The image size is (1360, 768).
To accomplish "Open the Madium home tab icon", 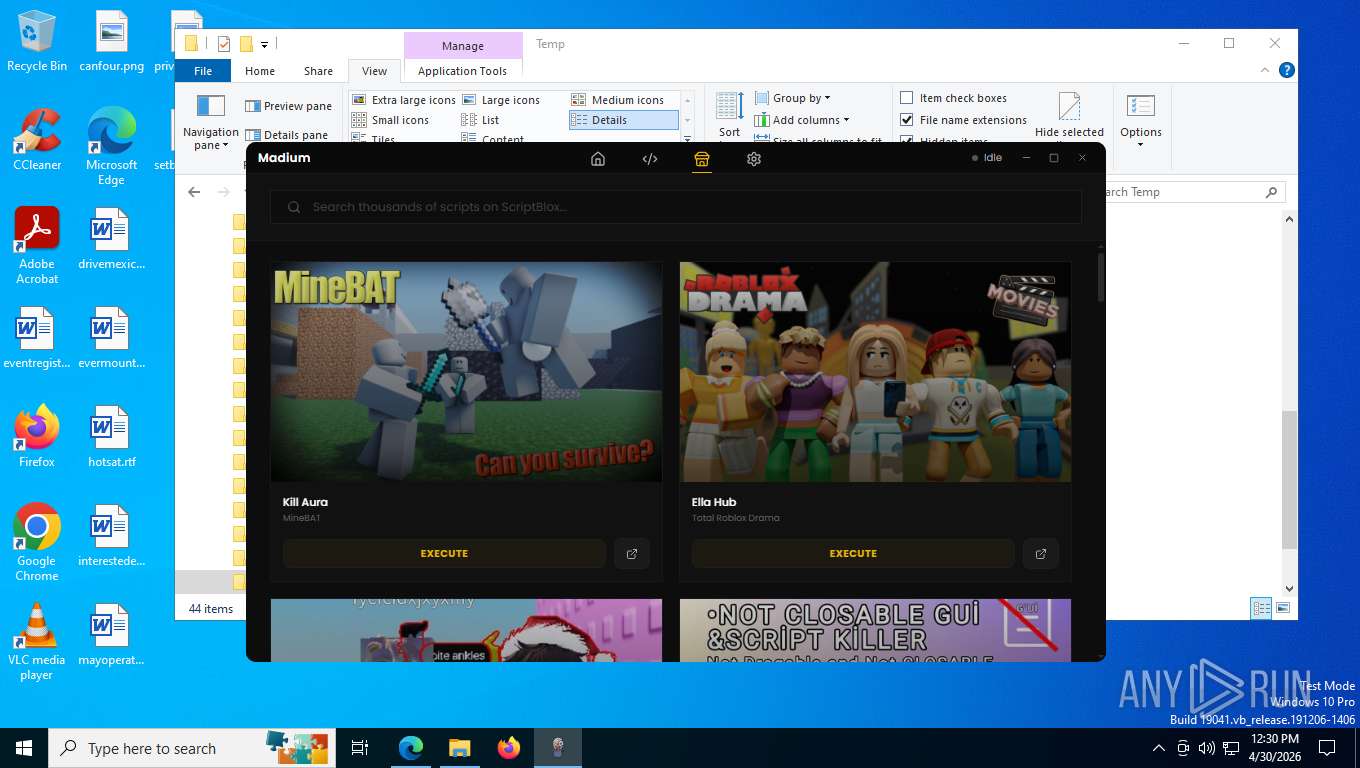I will [x=598, y=158].
